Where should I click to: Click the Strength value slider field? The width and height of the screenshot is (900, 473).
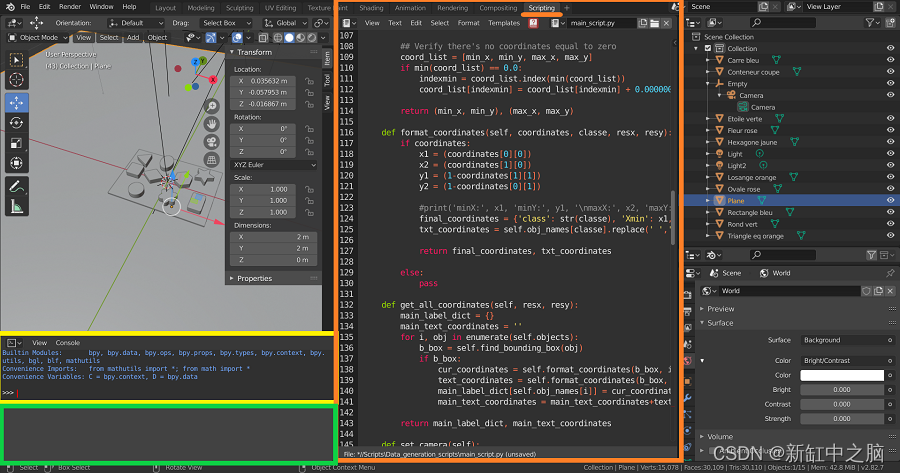(841, 419)
